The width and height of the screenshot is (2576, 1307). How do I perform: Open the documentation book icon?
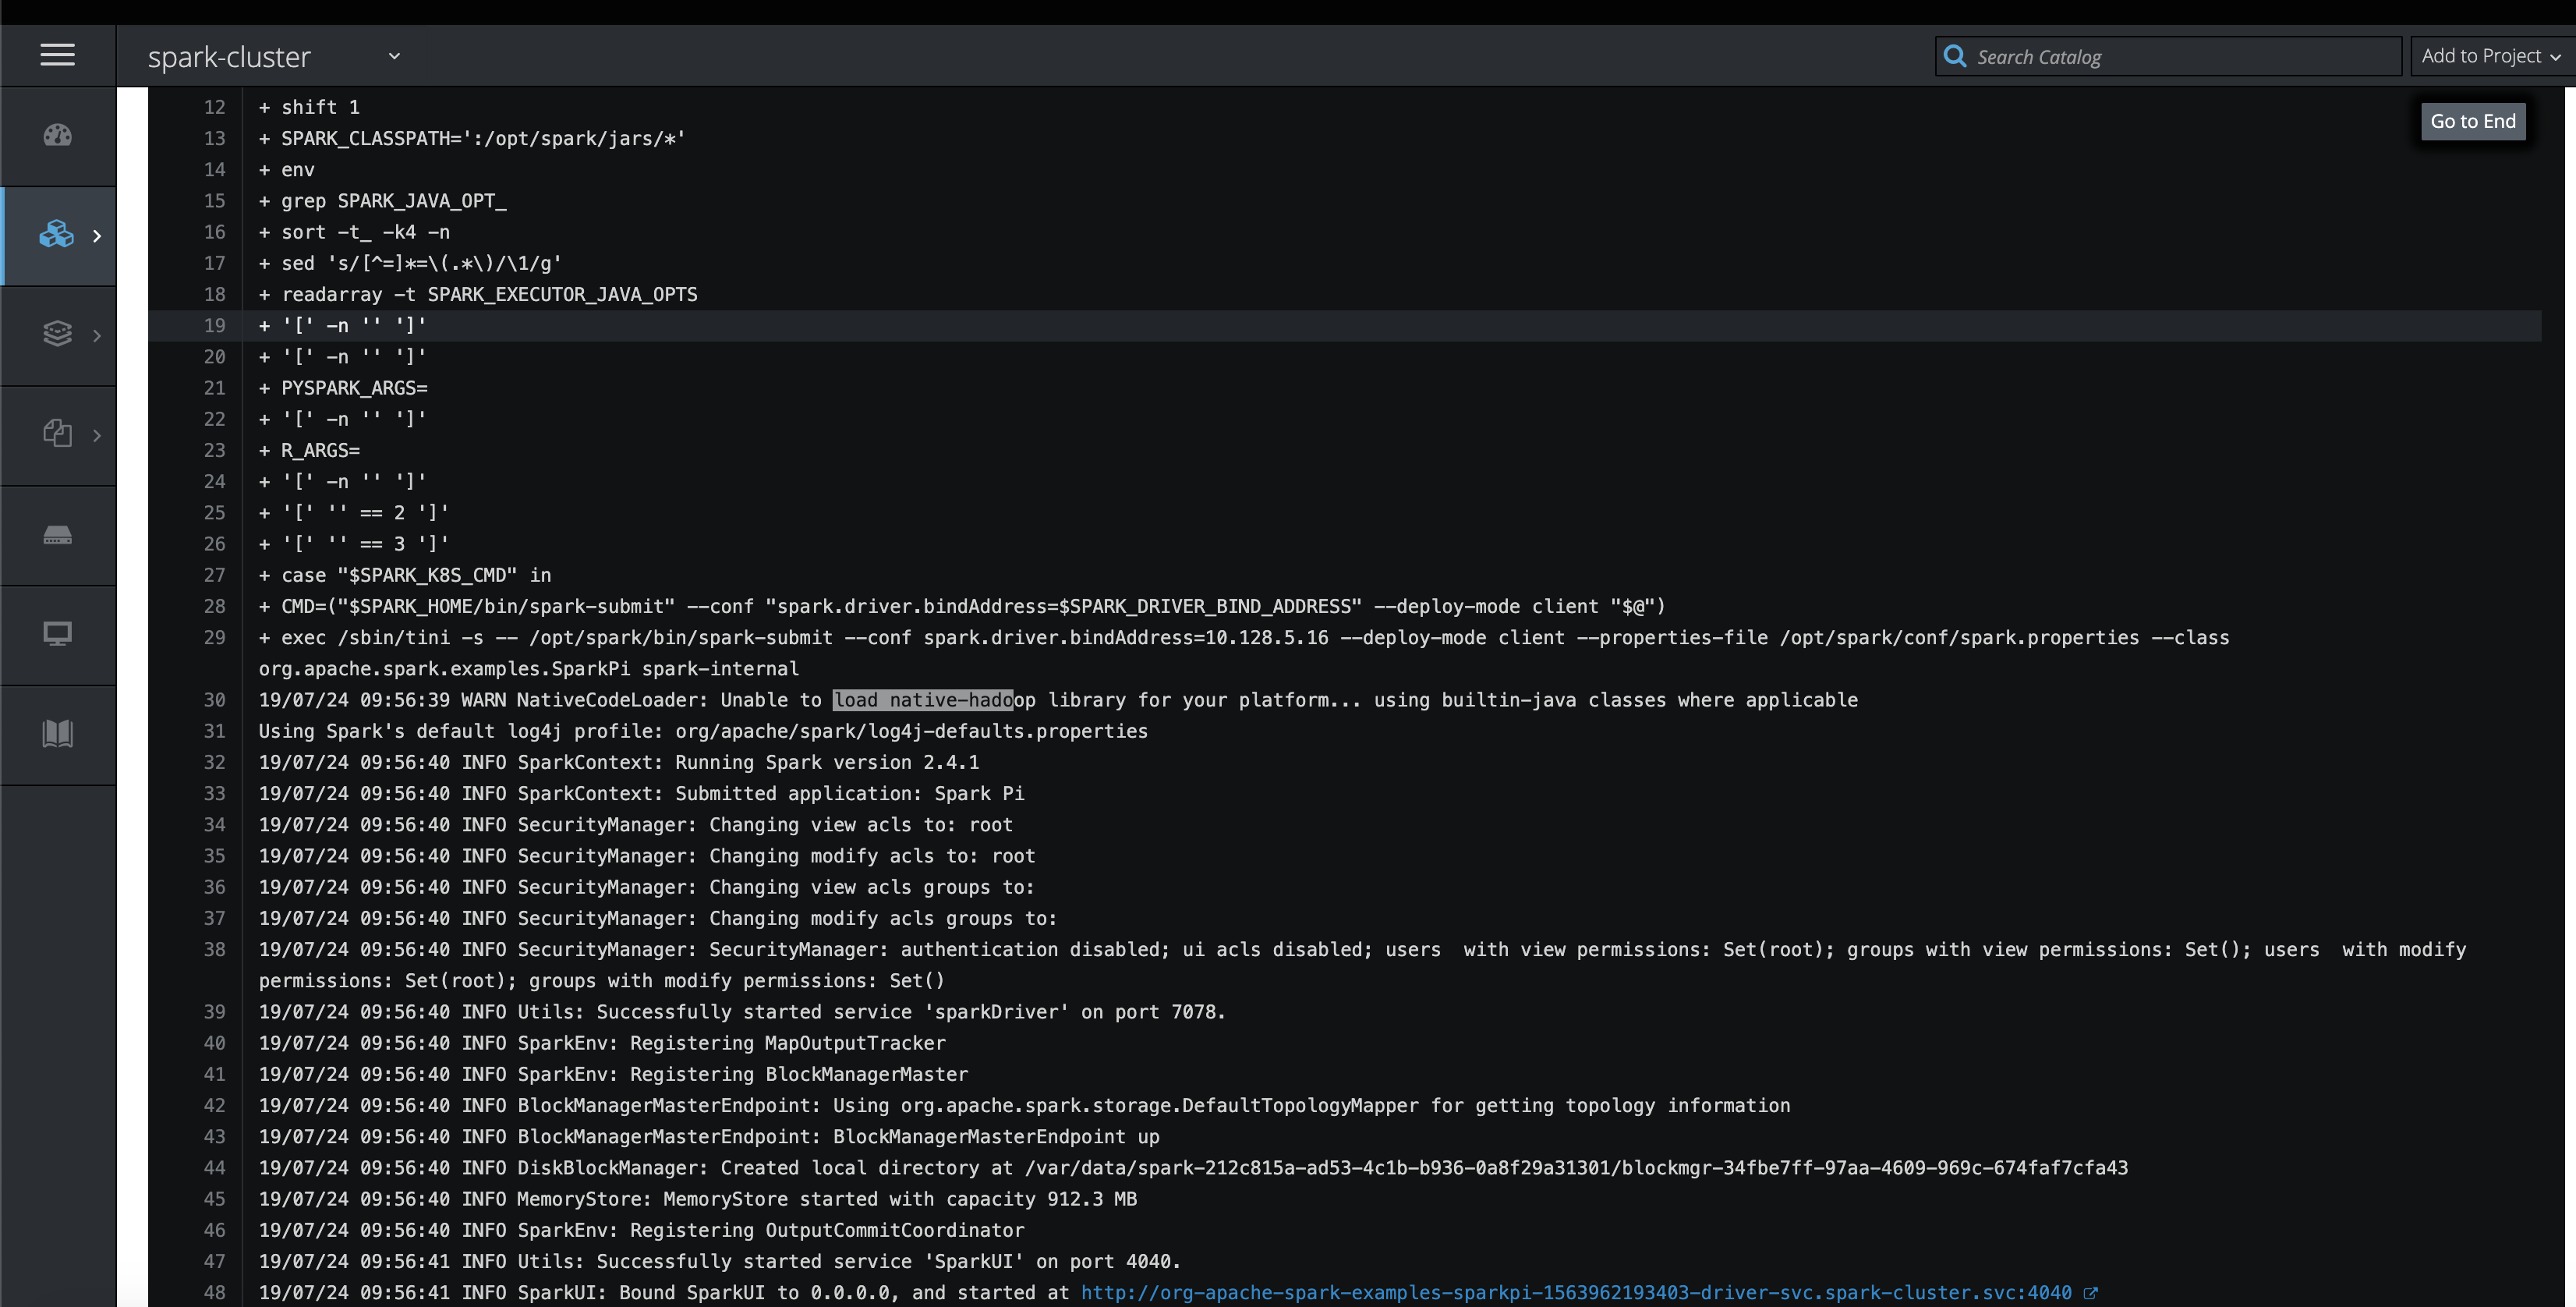(x=57, y=734)
